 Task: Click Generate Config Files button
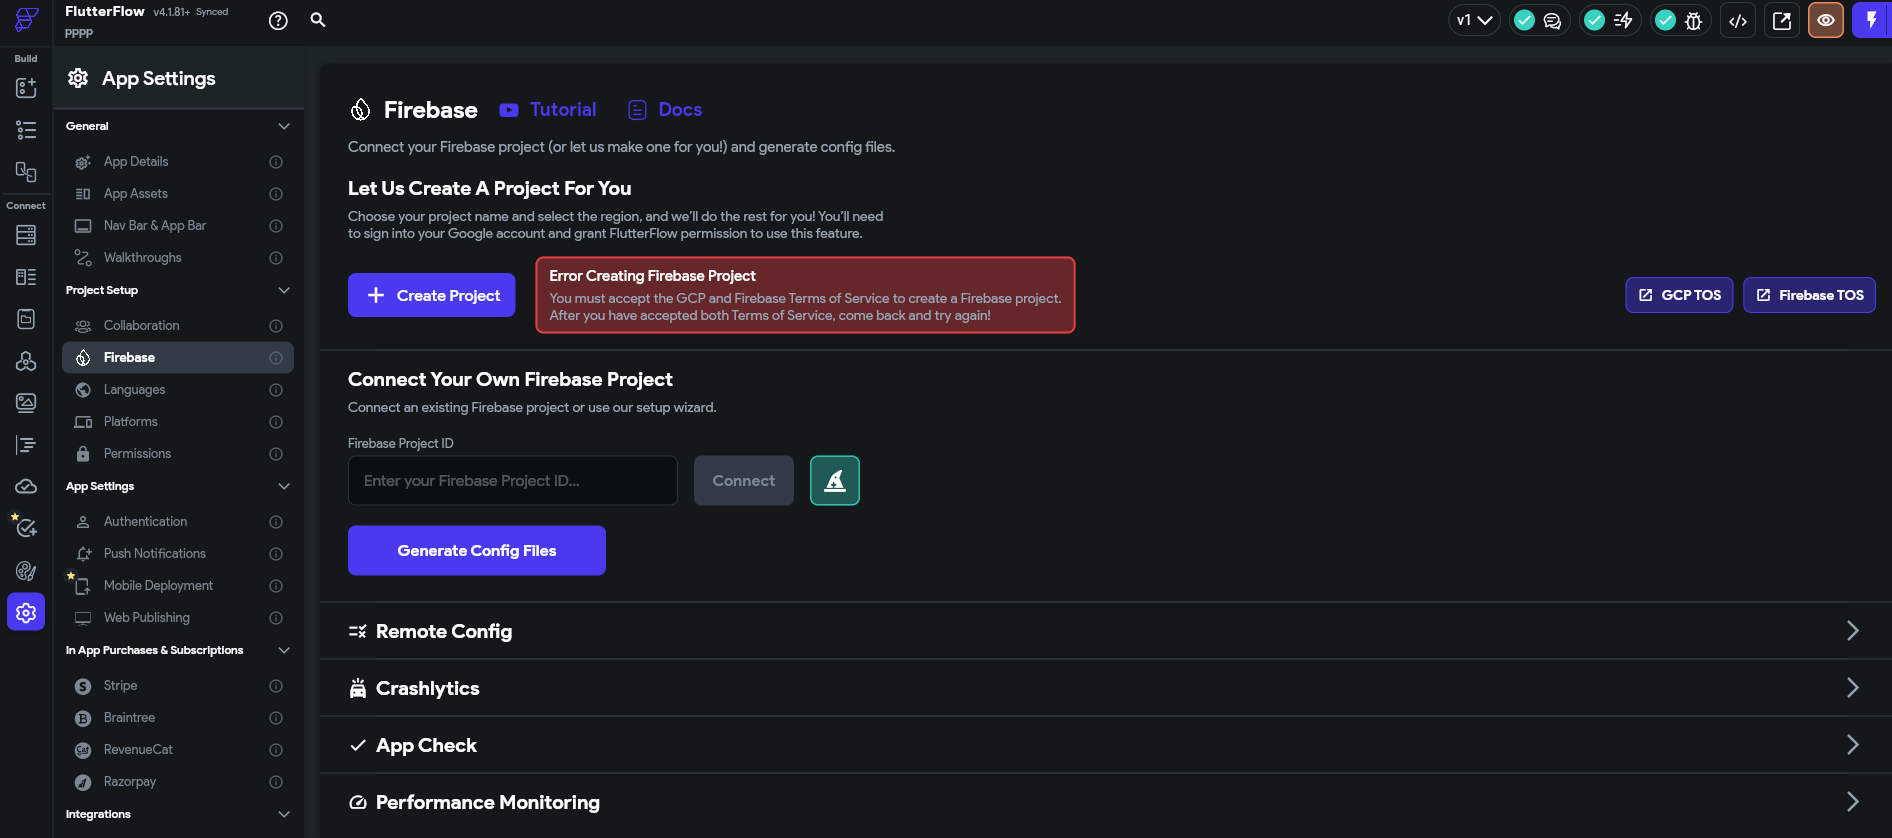477,551
